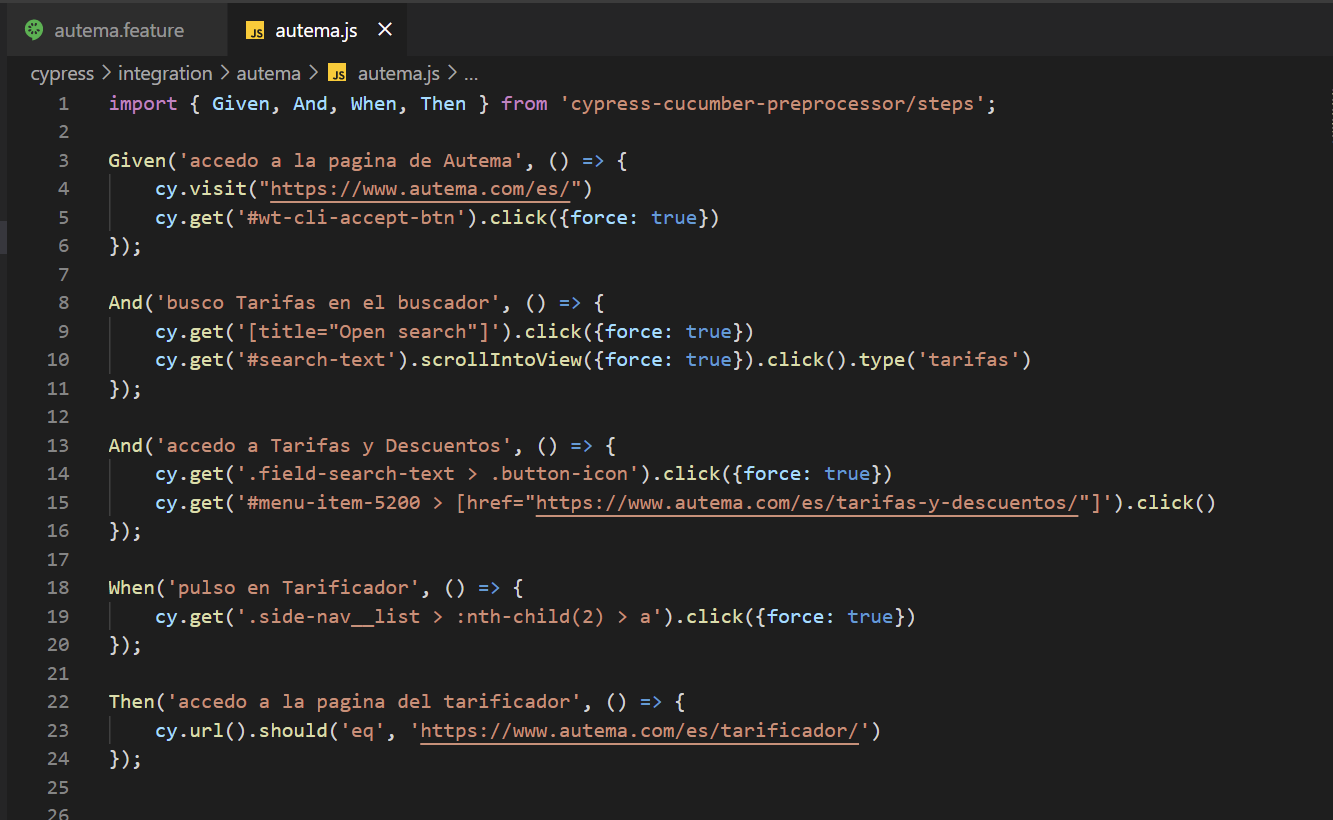Click the 'import' keyword on line 1

click(143, 103)
